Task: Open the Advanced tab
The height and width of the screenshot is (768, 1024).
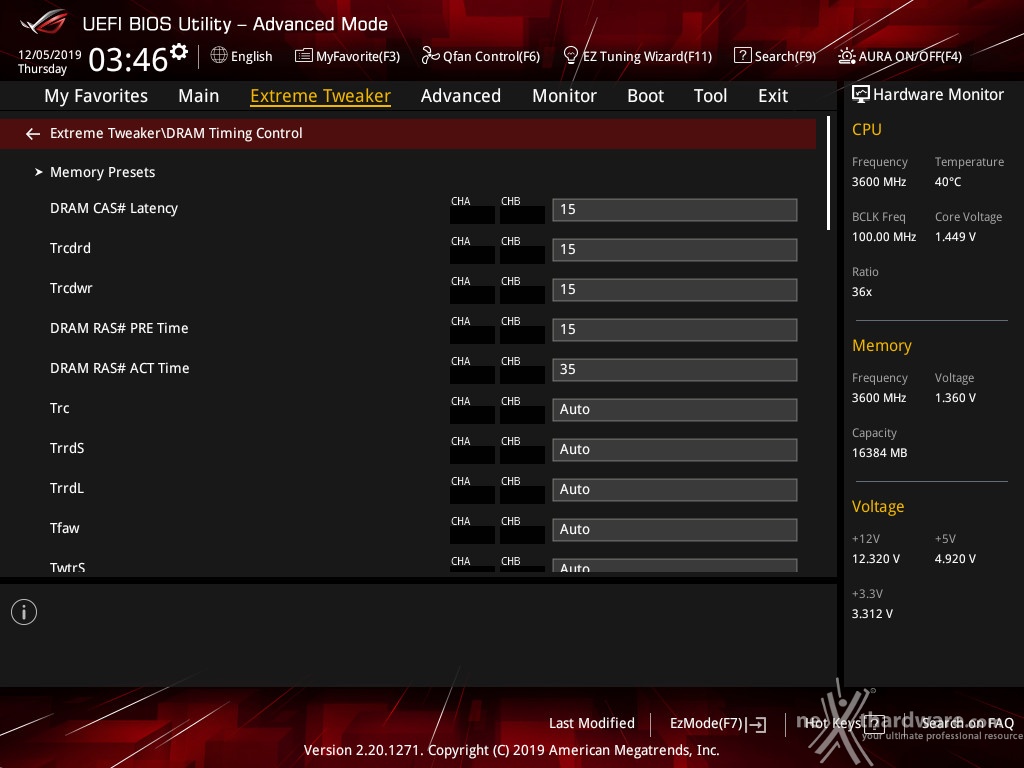Action: click(461, 96)
